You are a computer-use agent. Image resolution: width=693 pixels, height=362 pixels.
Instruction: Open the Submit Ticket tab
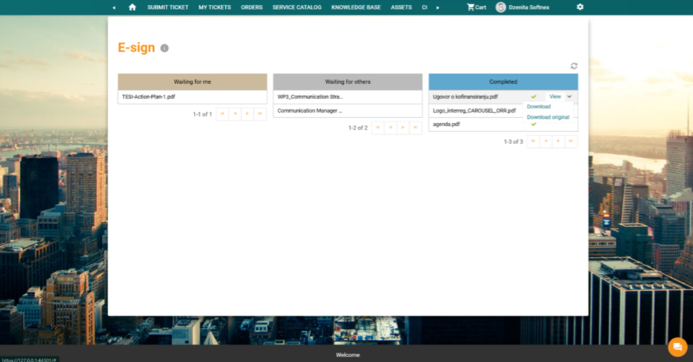(x=168, y=7)
